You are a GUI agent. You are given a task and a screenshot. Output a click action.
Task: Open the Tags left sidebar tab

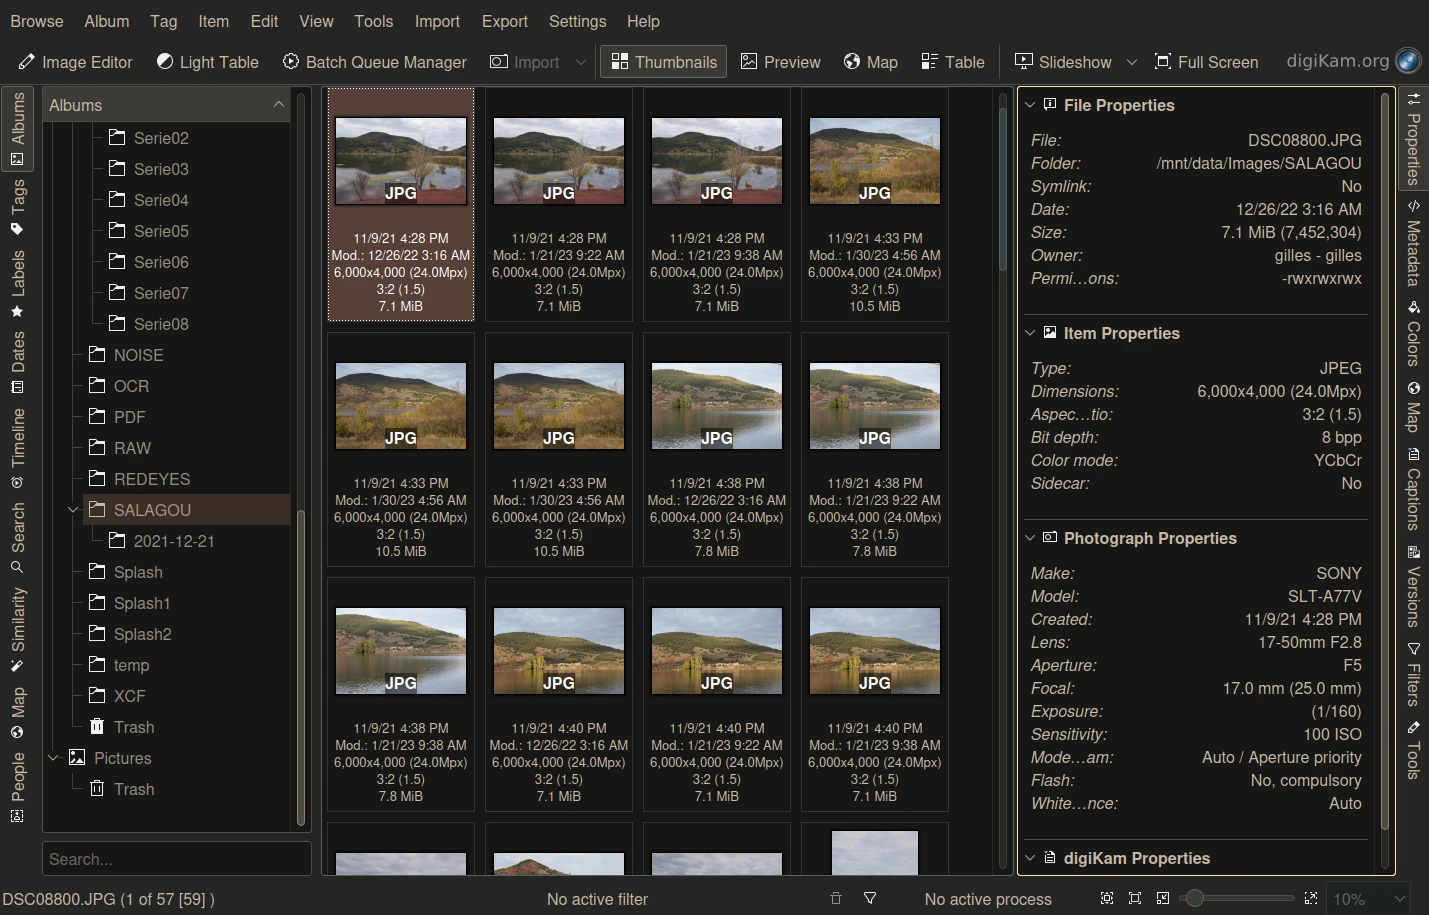click(17, 207)
